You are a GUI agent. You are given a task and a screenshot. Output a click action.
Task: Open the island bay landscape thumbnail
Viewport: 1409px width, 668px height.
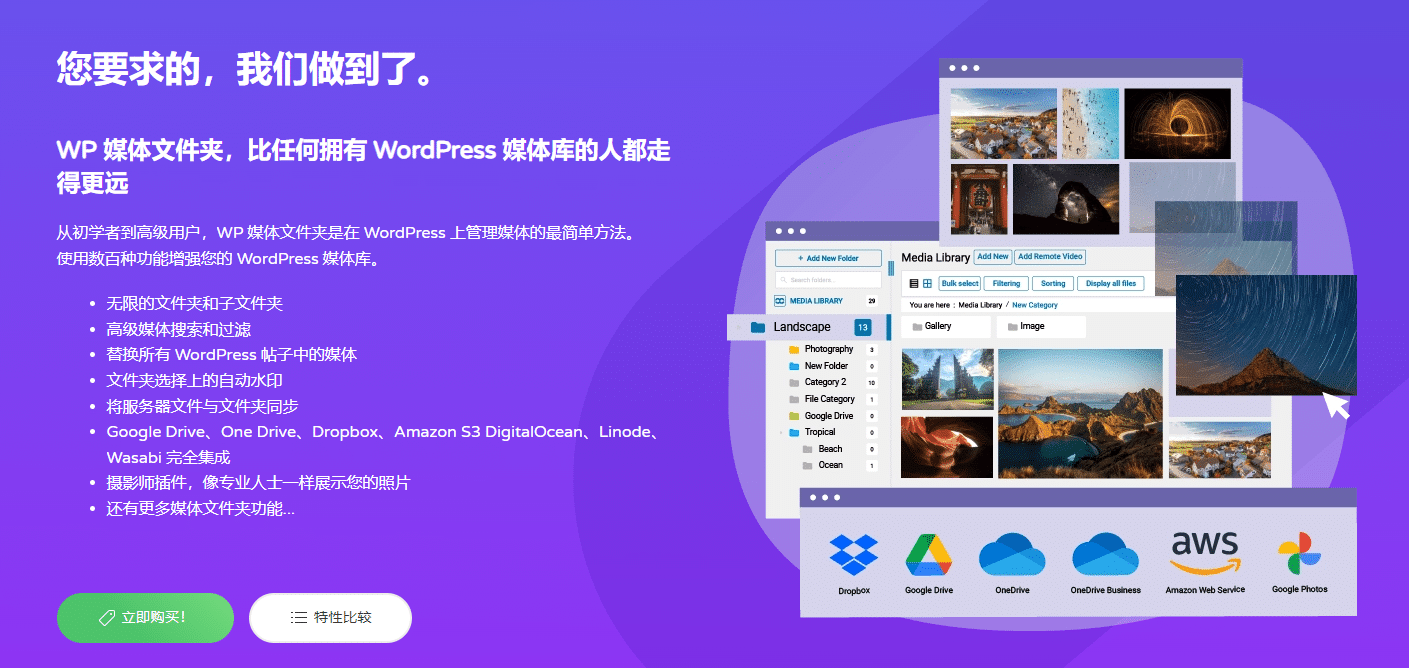click(1080, 413)
